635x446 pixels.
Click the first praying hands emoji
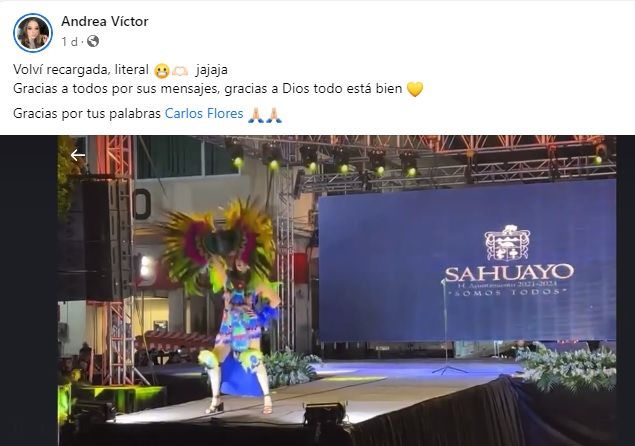tap(256, 115)
